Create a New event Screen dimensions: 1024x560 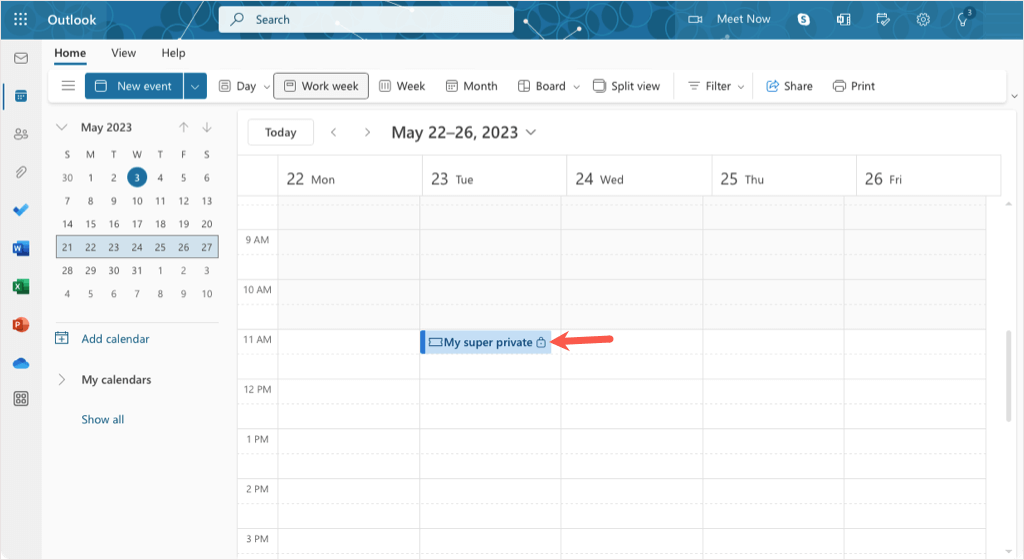134,86
